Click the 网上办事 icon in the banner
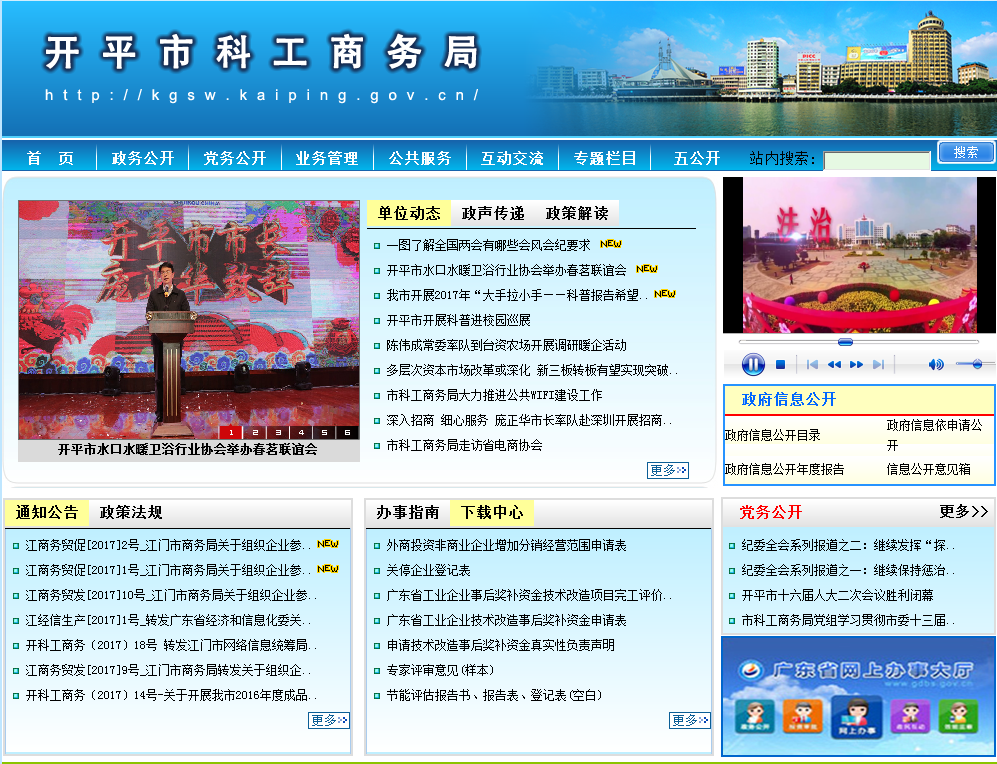This screenshot has width=997, height=764. point(856,716)
